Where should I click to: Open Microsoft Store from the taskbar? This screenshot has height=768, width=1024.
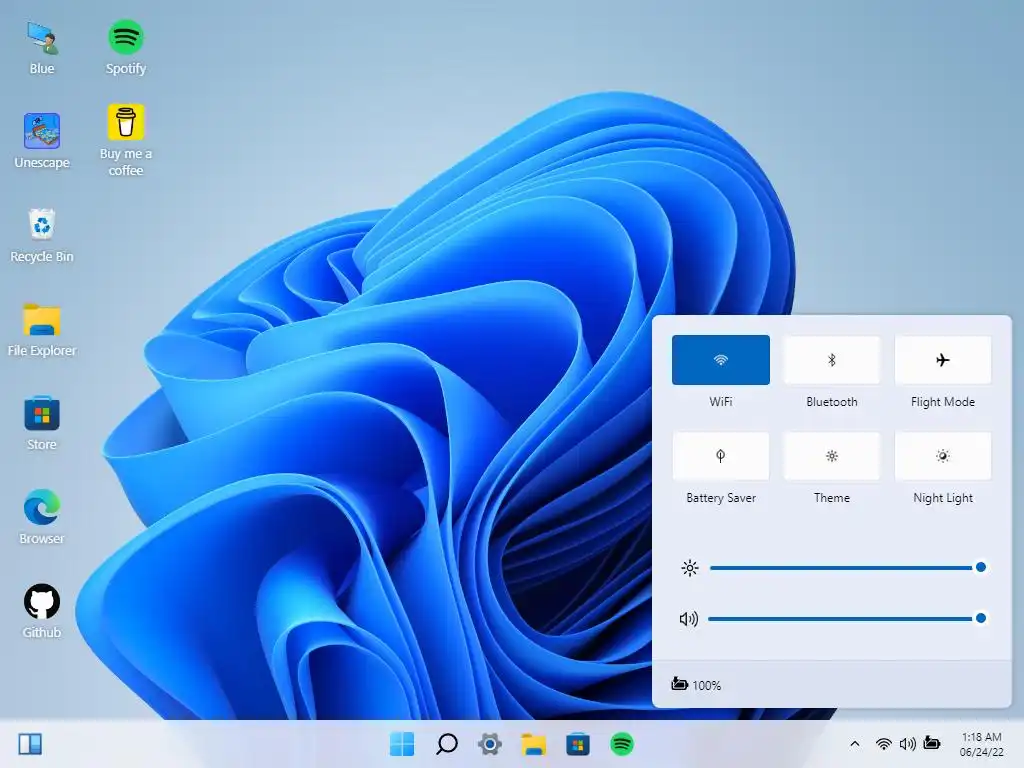(577, 744)
